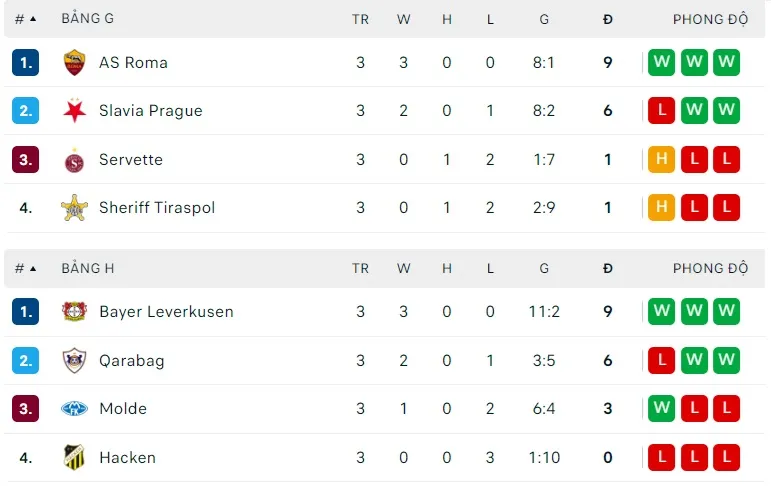Click Molde's green W form badge
This screenshot has width=771, height=486.
(x=661, y=409)
